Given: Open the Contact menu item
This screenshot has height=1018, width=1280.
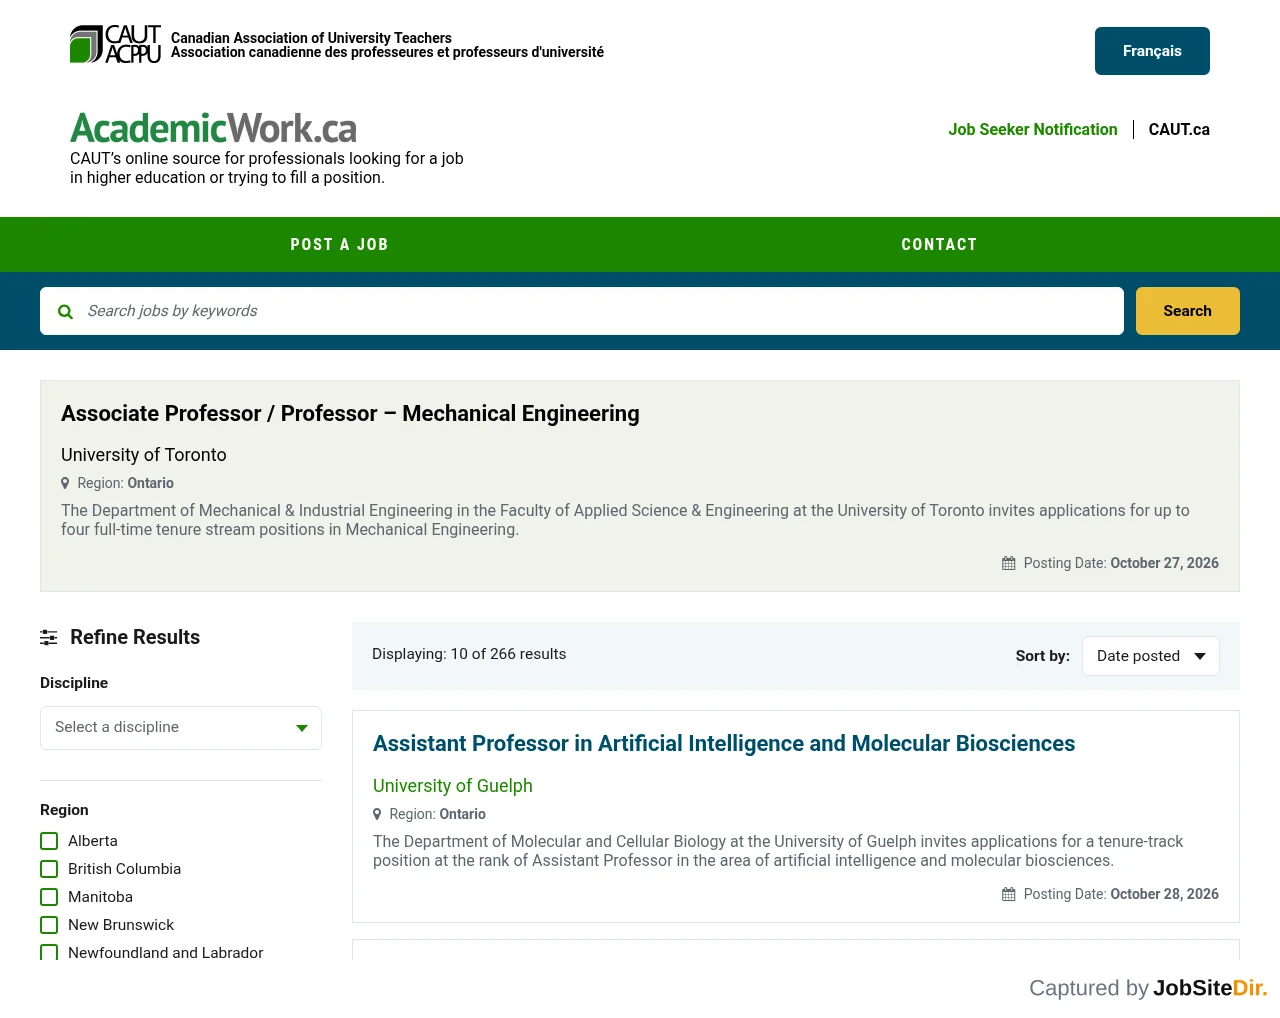Looking at the screenshot, I should pos(939,245).
